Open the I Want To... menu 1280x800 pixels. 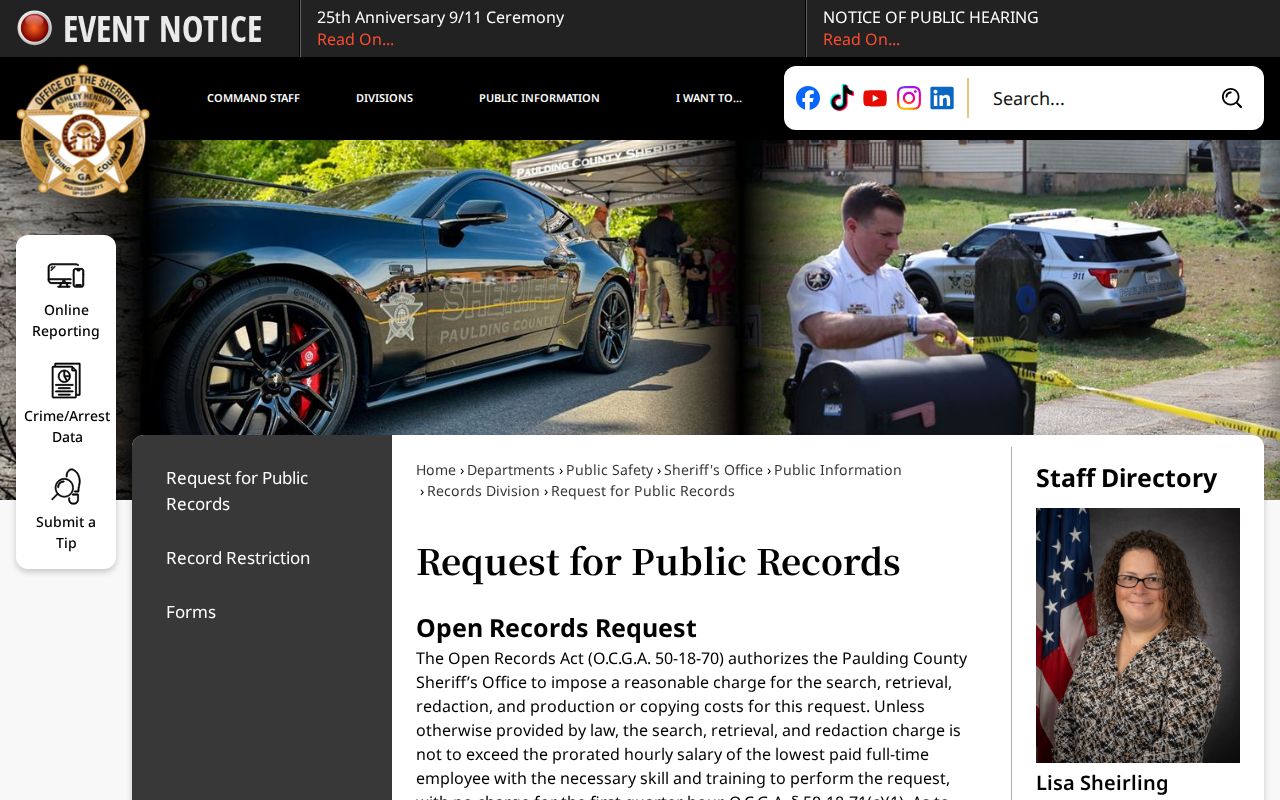point(708,98)
